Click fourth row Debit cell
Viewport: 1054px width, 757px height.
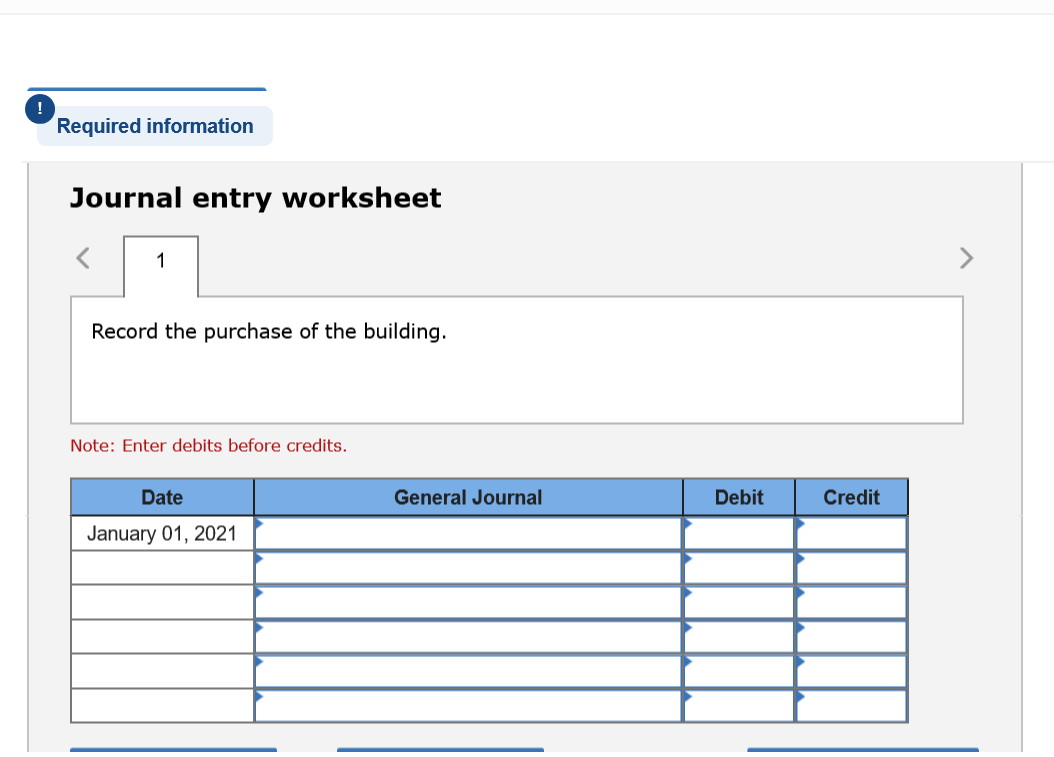pos(739,637)
